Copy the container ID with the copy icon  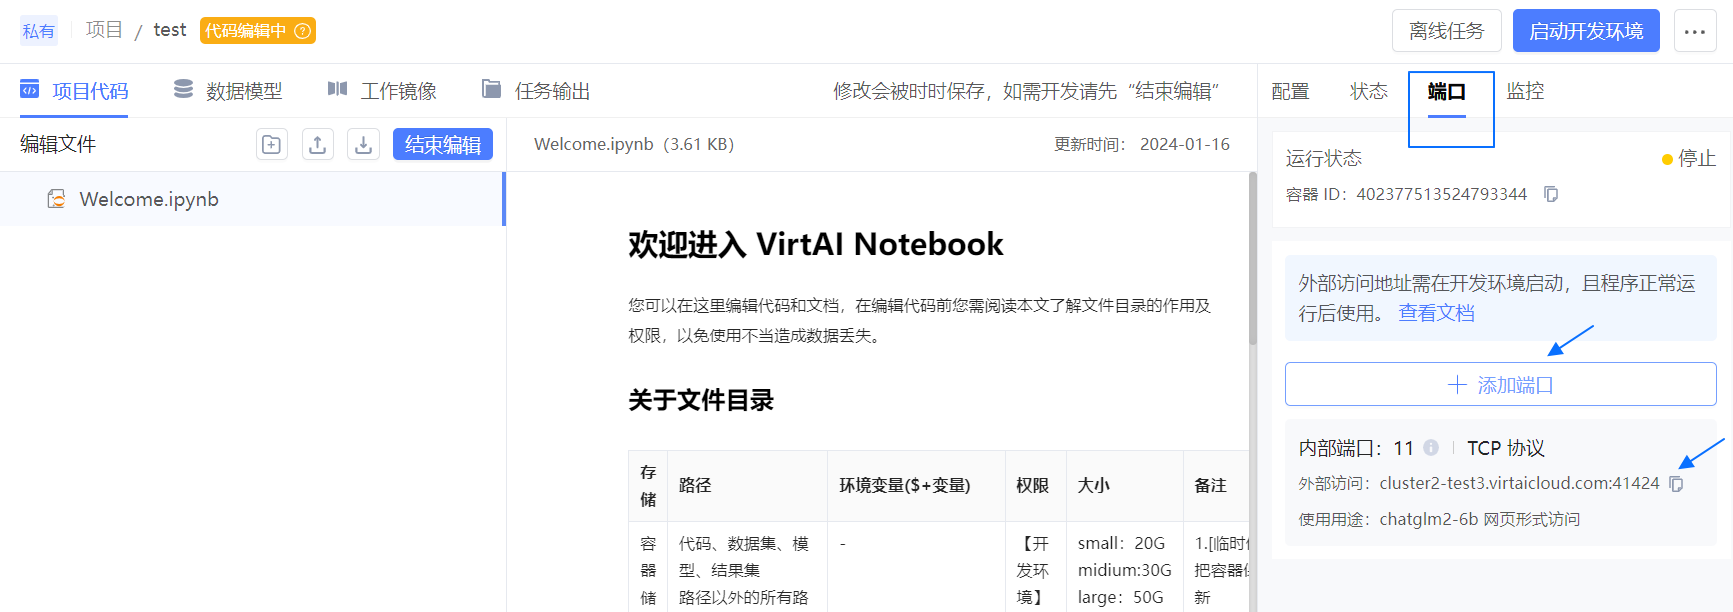coord(1551,194)
